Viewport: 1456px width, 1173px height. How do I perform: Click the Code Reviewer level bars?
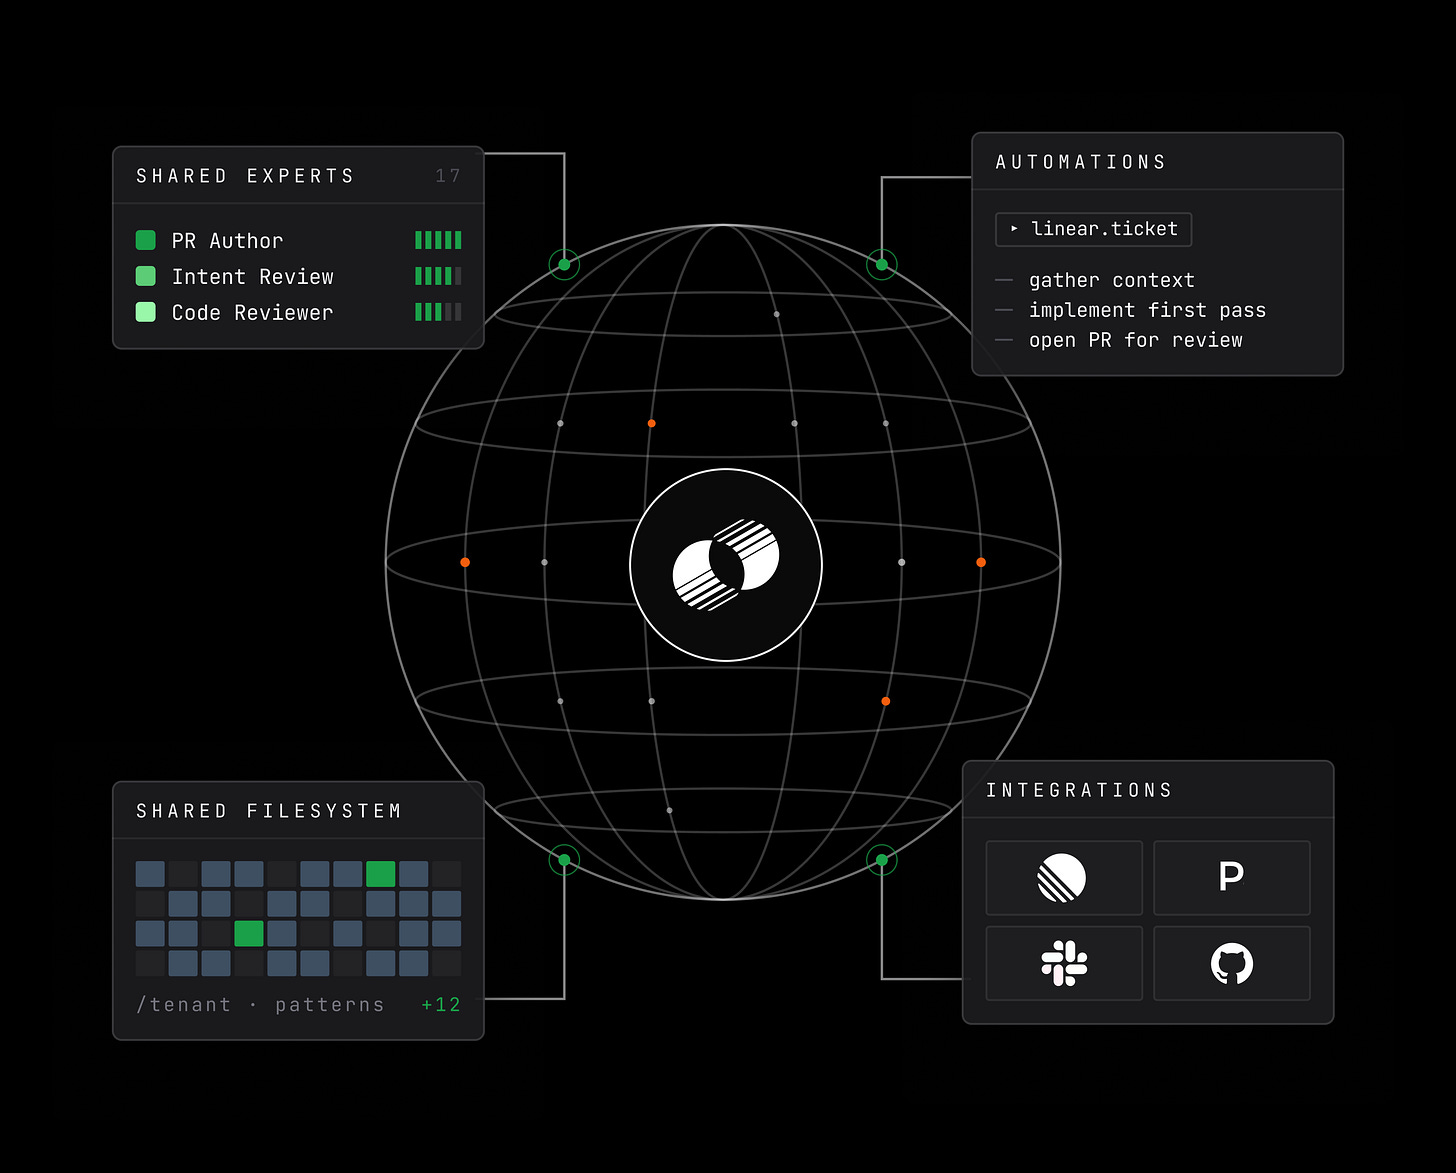coord(439,312)
